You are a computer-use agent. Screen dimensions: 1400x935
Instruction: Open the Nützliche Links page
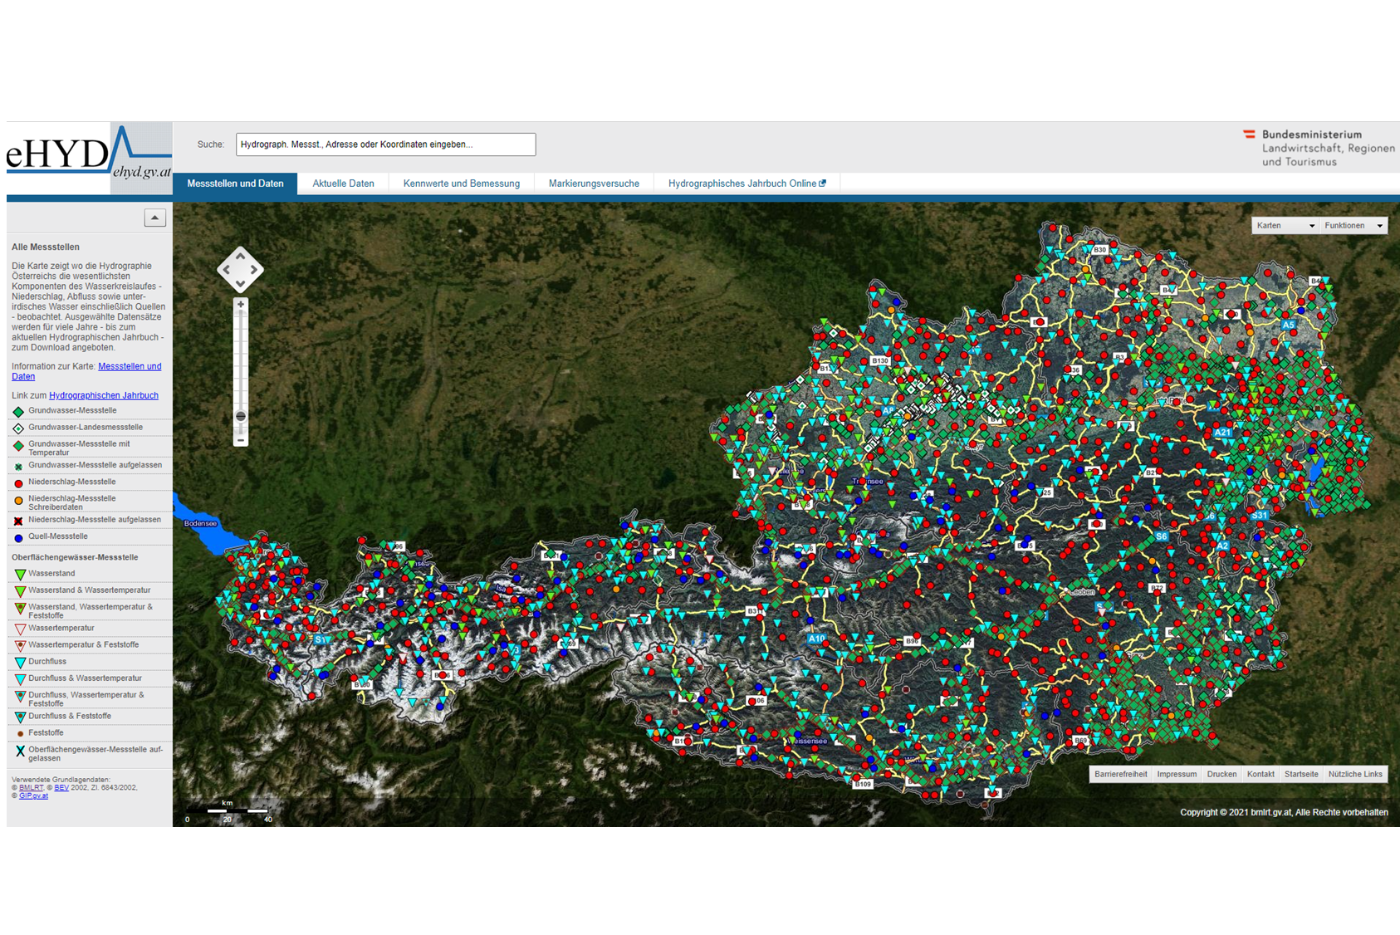click(x=1355, y=773)
